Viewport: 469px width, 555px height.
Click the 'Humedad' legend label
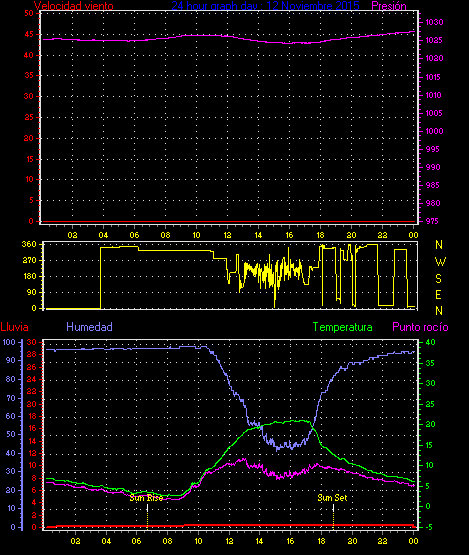pyautogui.click(x=89, y=327)
